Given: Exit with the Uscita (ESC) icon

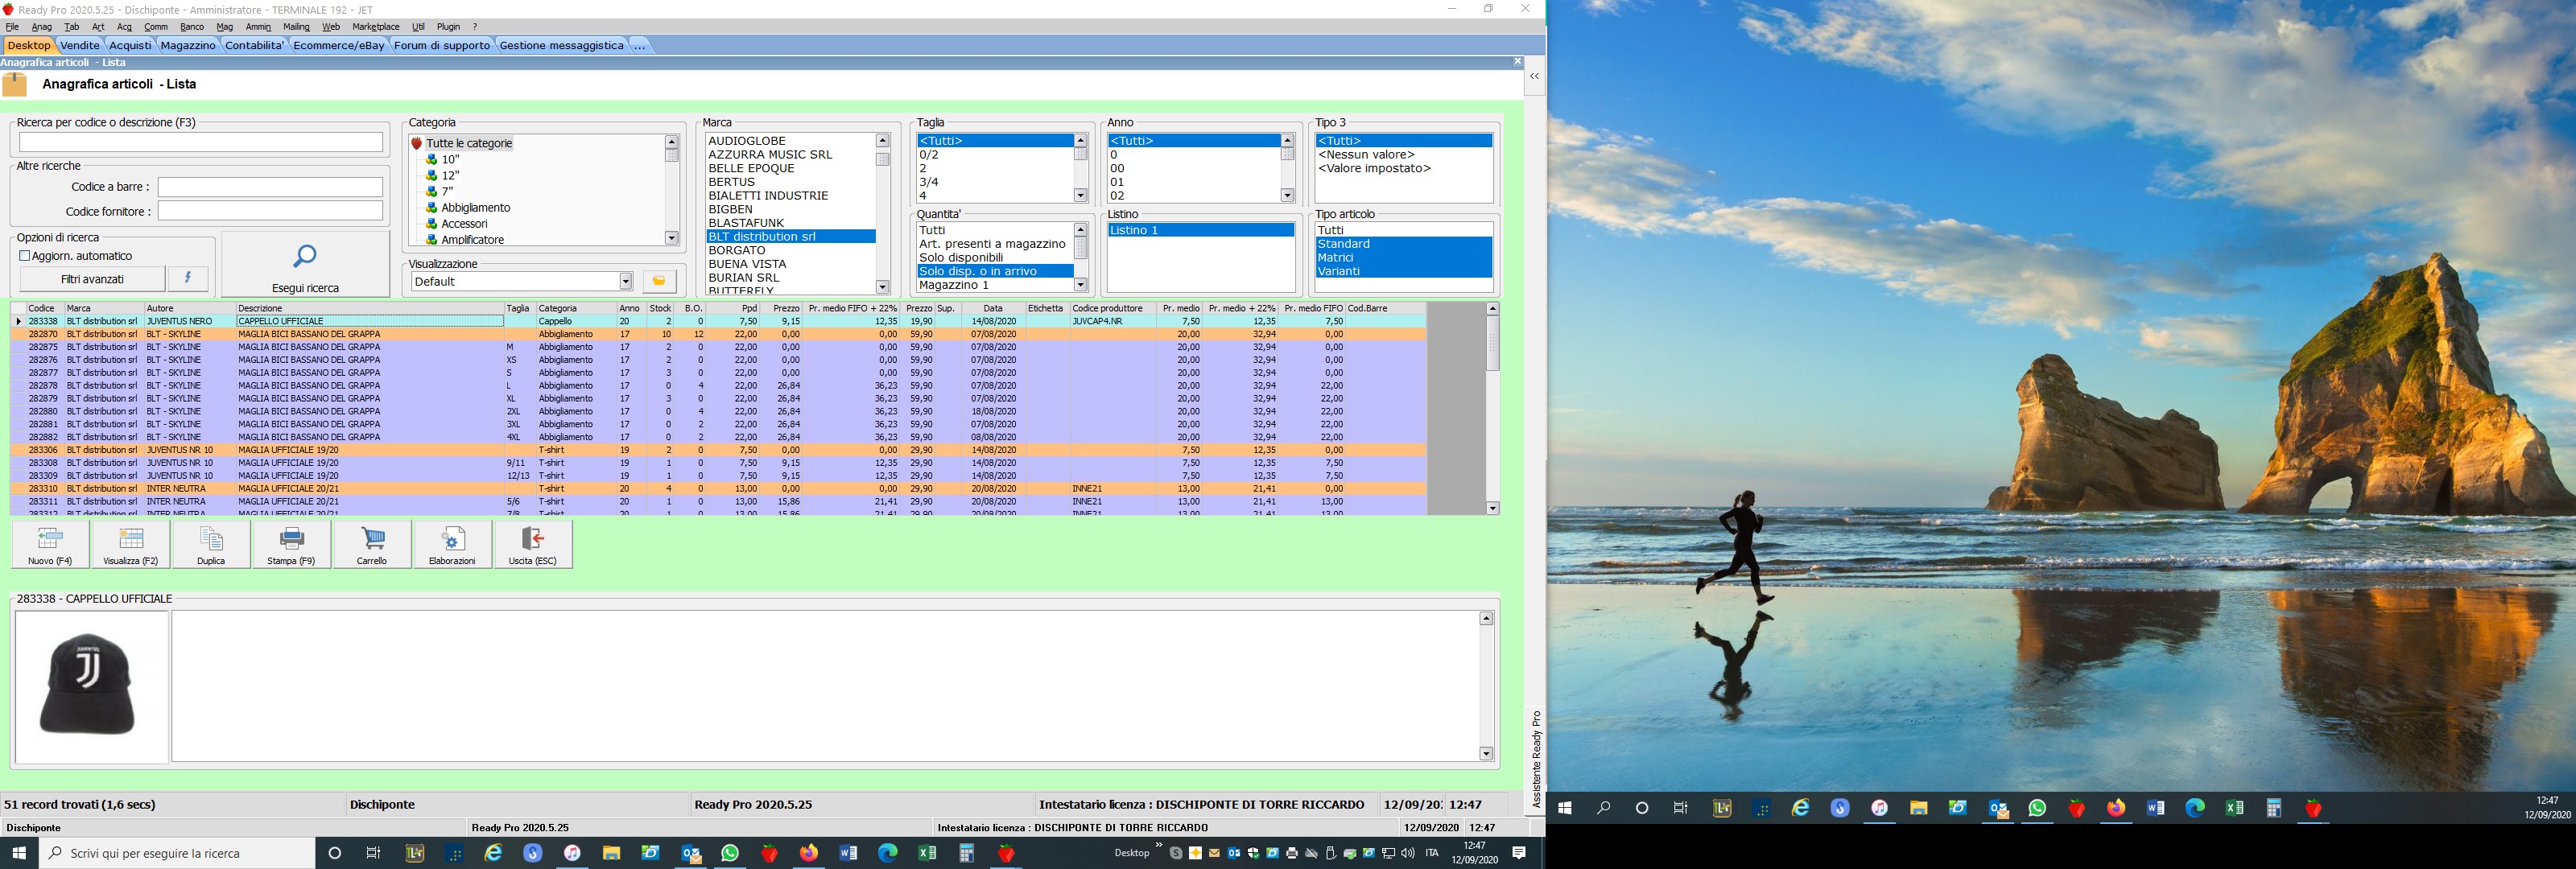Looking at the screenshot, I should [532, 545].
